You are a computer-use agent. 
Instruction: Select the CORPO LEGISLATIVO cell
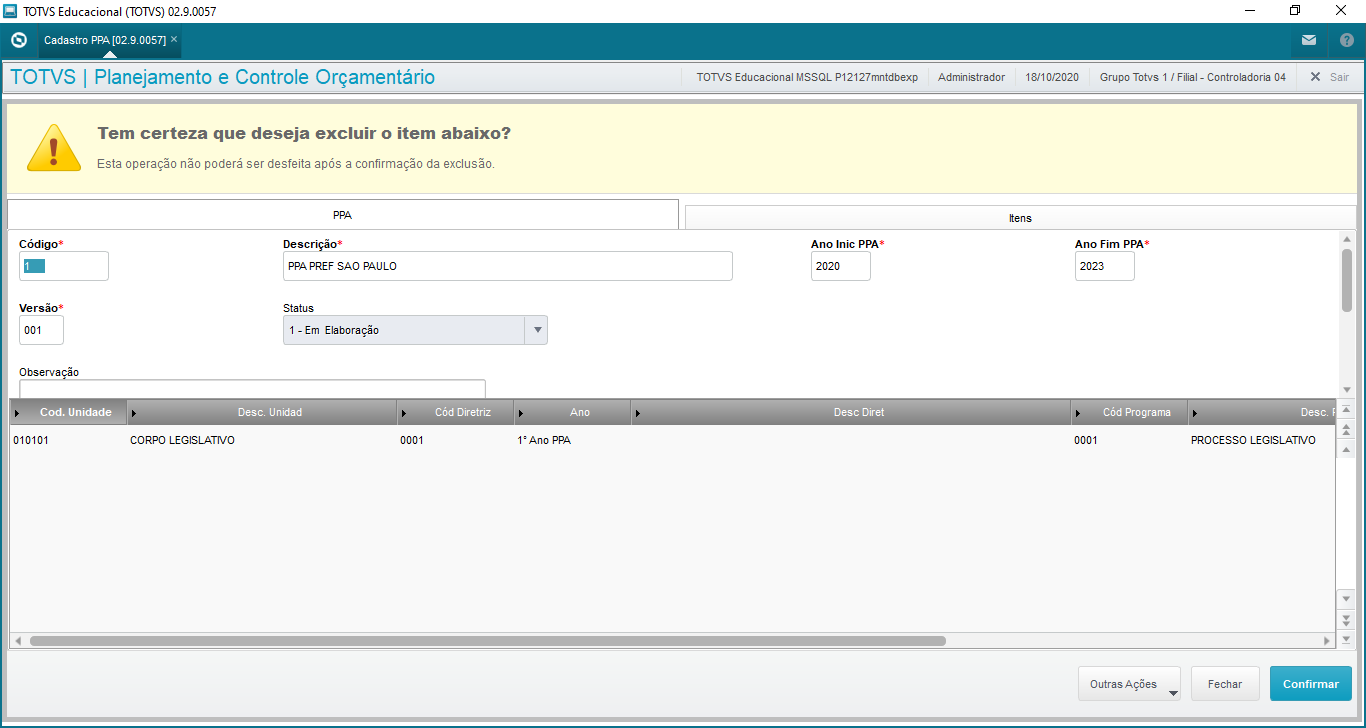[263, 440]
